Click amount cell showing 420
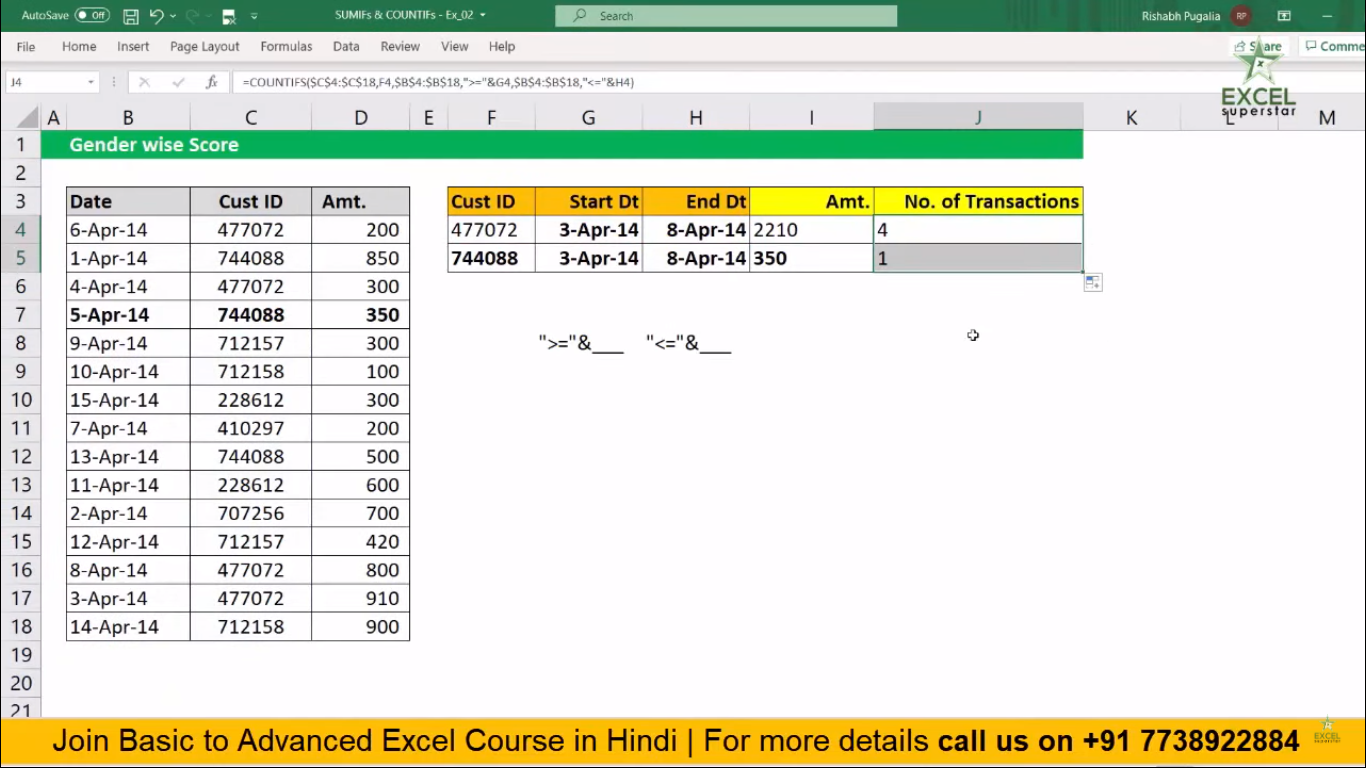Image resolution: width=1366 pixels, height=768 pixels. point(360,542)
